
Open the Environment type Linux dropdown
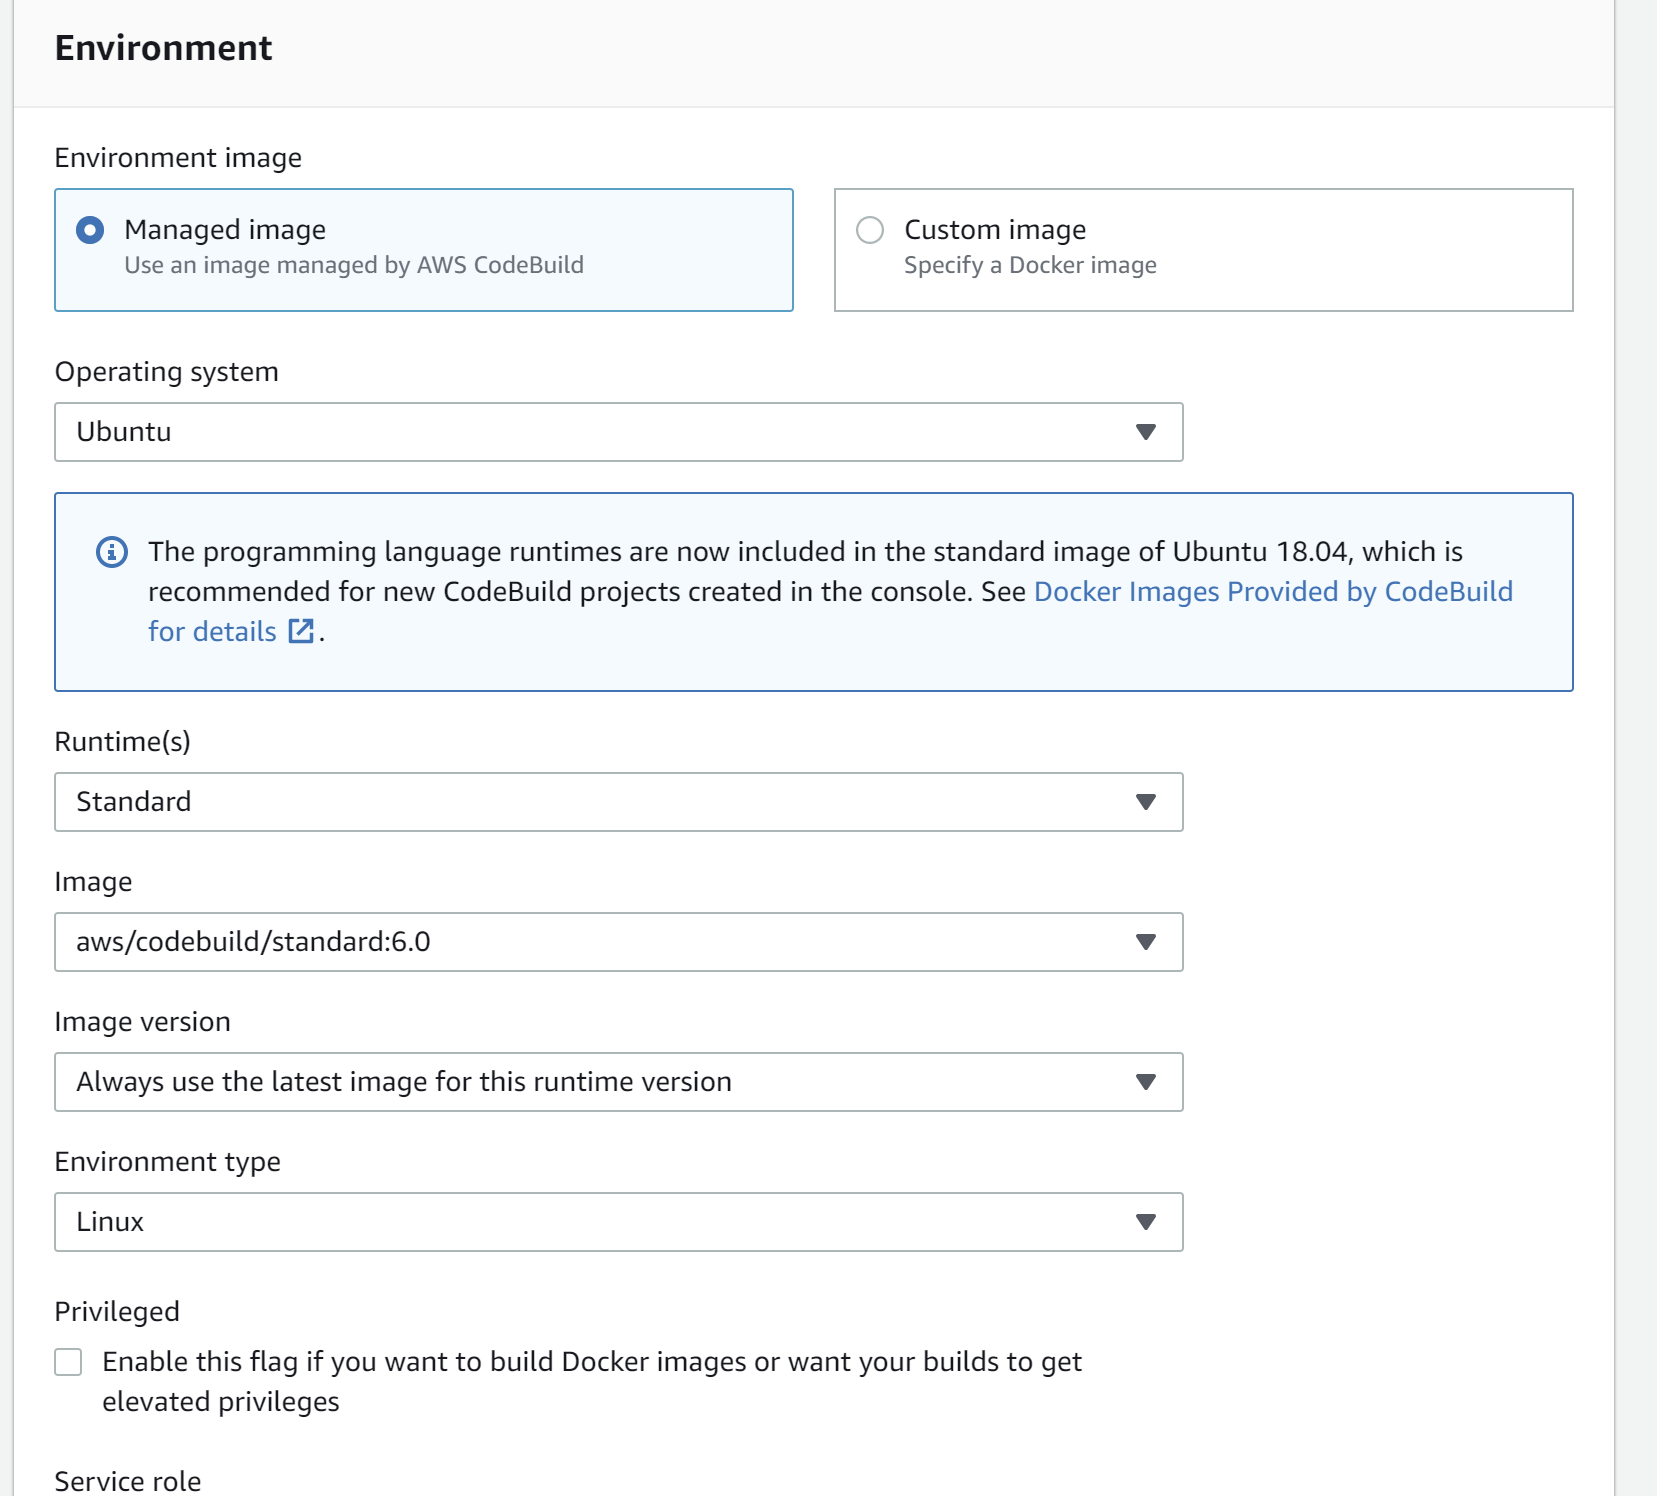tap(619, 1222)
